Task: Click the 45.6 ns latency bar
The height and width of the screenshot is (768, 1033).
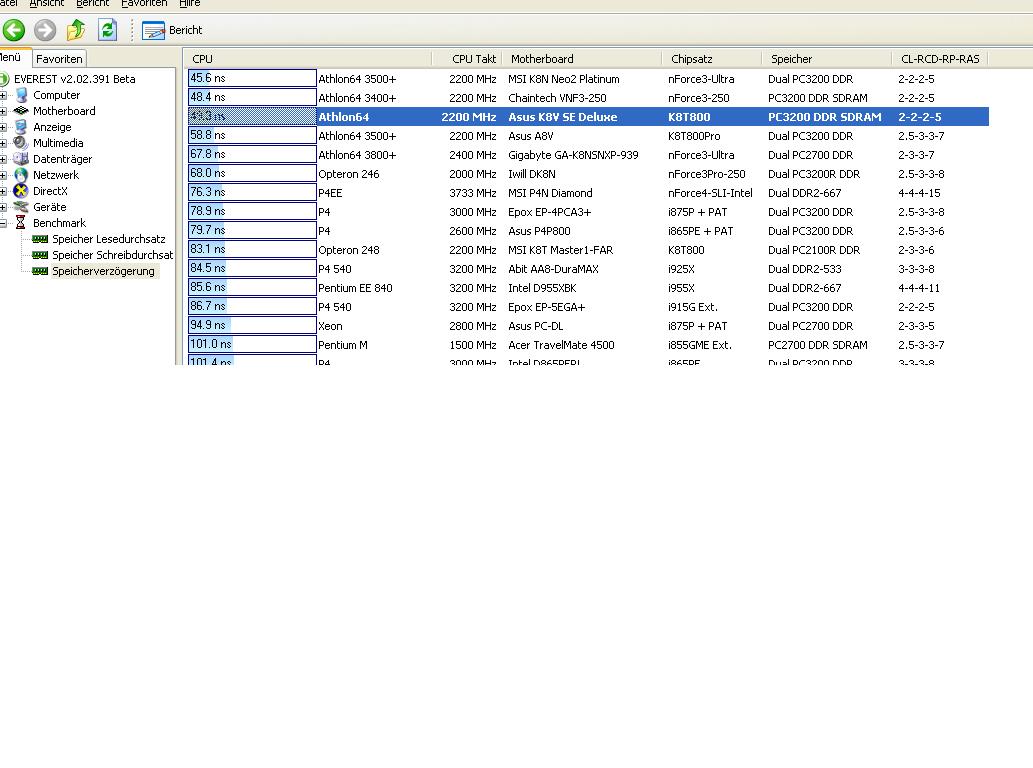Action: [252, 78]
